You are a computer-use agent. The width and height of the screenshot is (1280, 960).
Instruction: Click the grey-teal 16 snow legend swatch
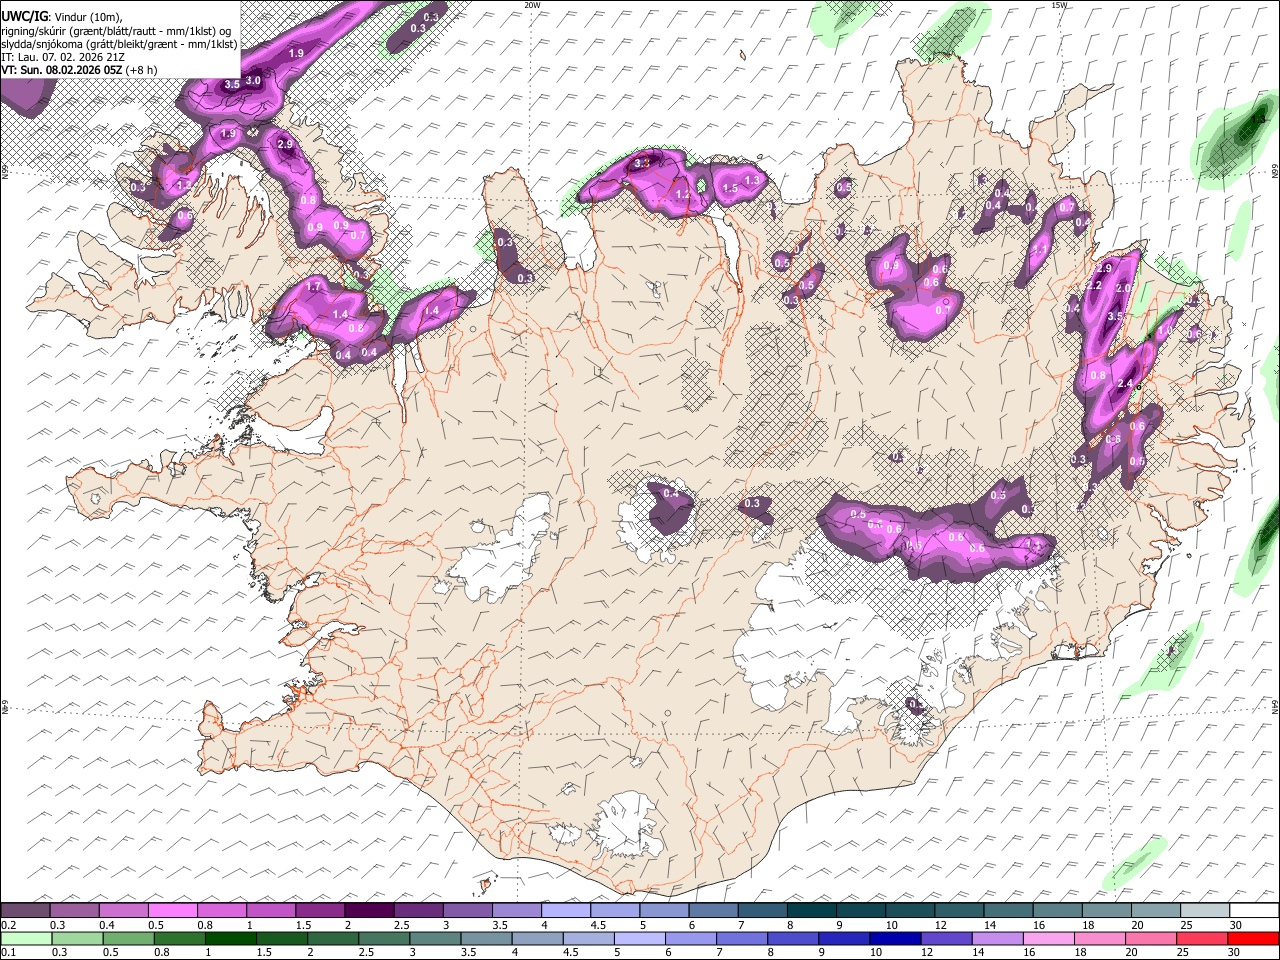[x=1058, y=911]
